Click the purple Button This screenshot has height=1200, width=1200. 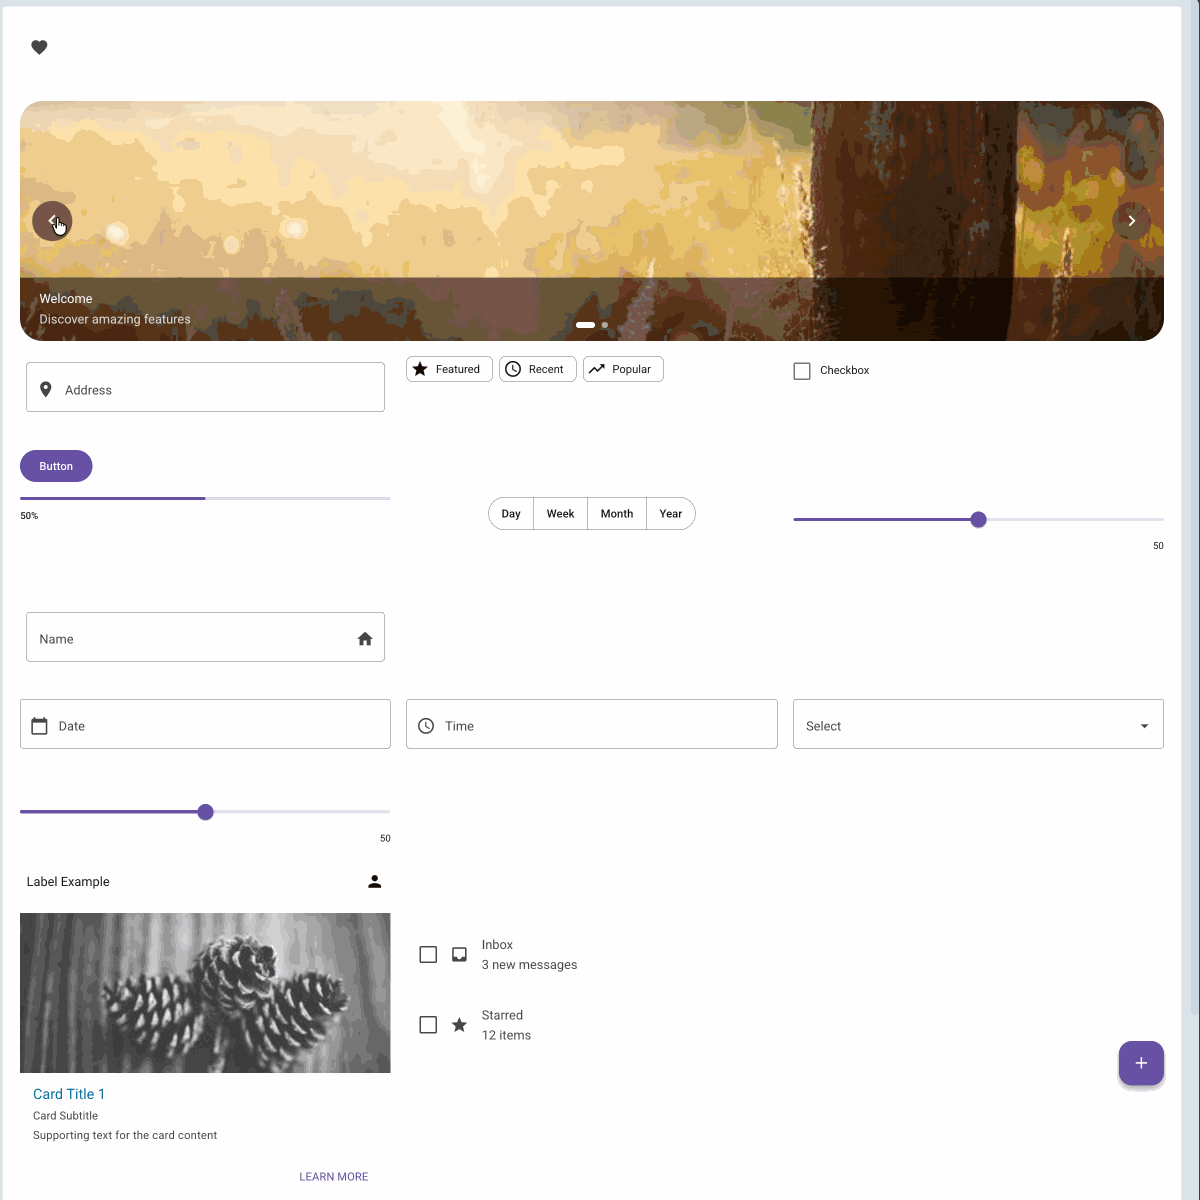(x=56, y=466)
